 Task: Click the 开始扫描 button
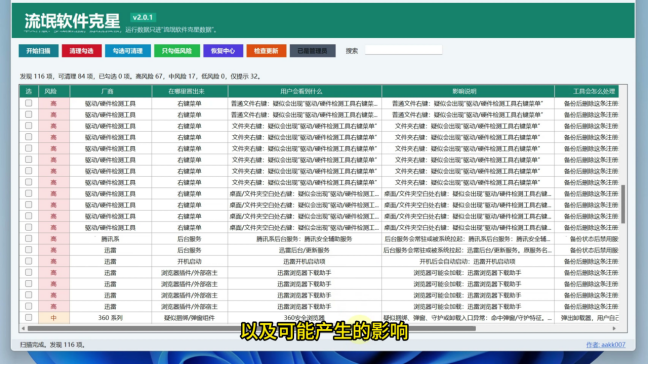pyautogui.click(x=38, y=51)
